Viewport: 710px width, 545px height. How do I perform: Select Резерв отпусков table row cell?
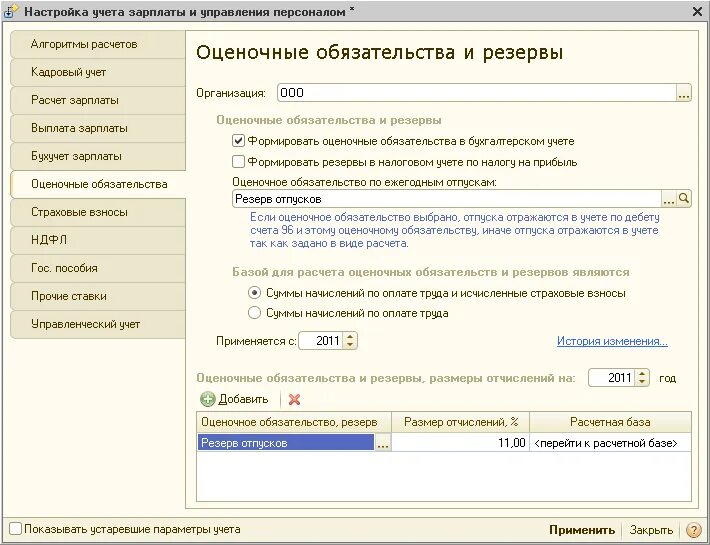tap(286, 443)
